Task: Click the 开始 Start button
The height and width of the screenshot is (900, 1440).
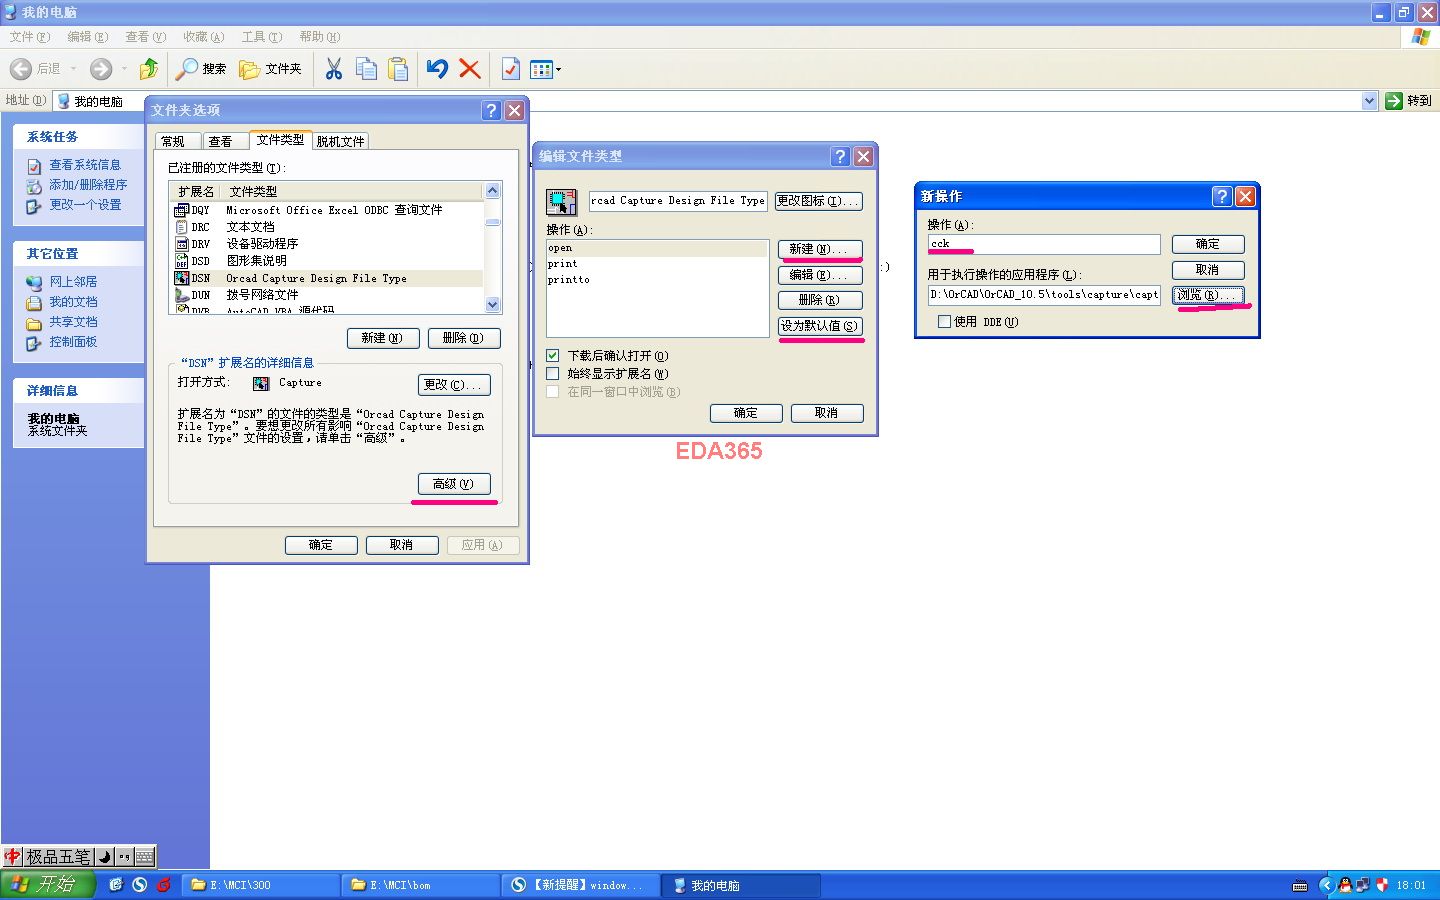Action: click(x=48, y=885)
